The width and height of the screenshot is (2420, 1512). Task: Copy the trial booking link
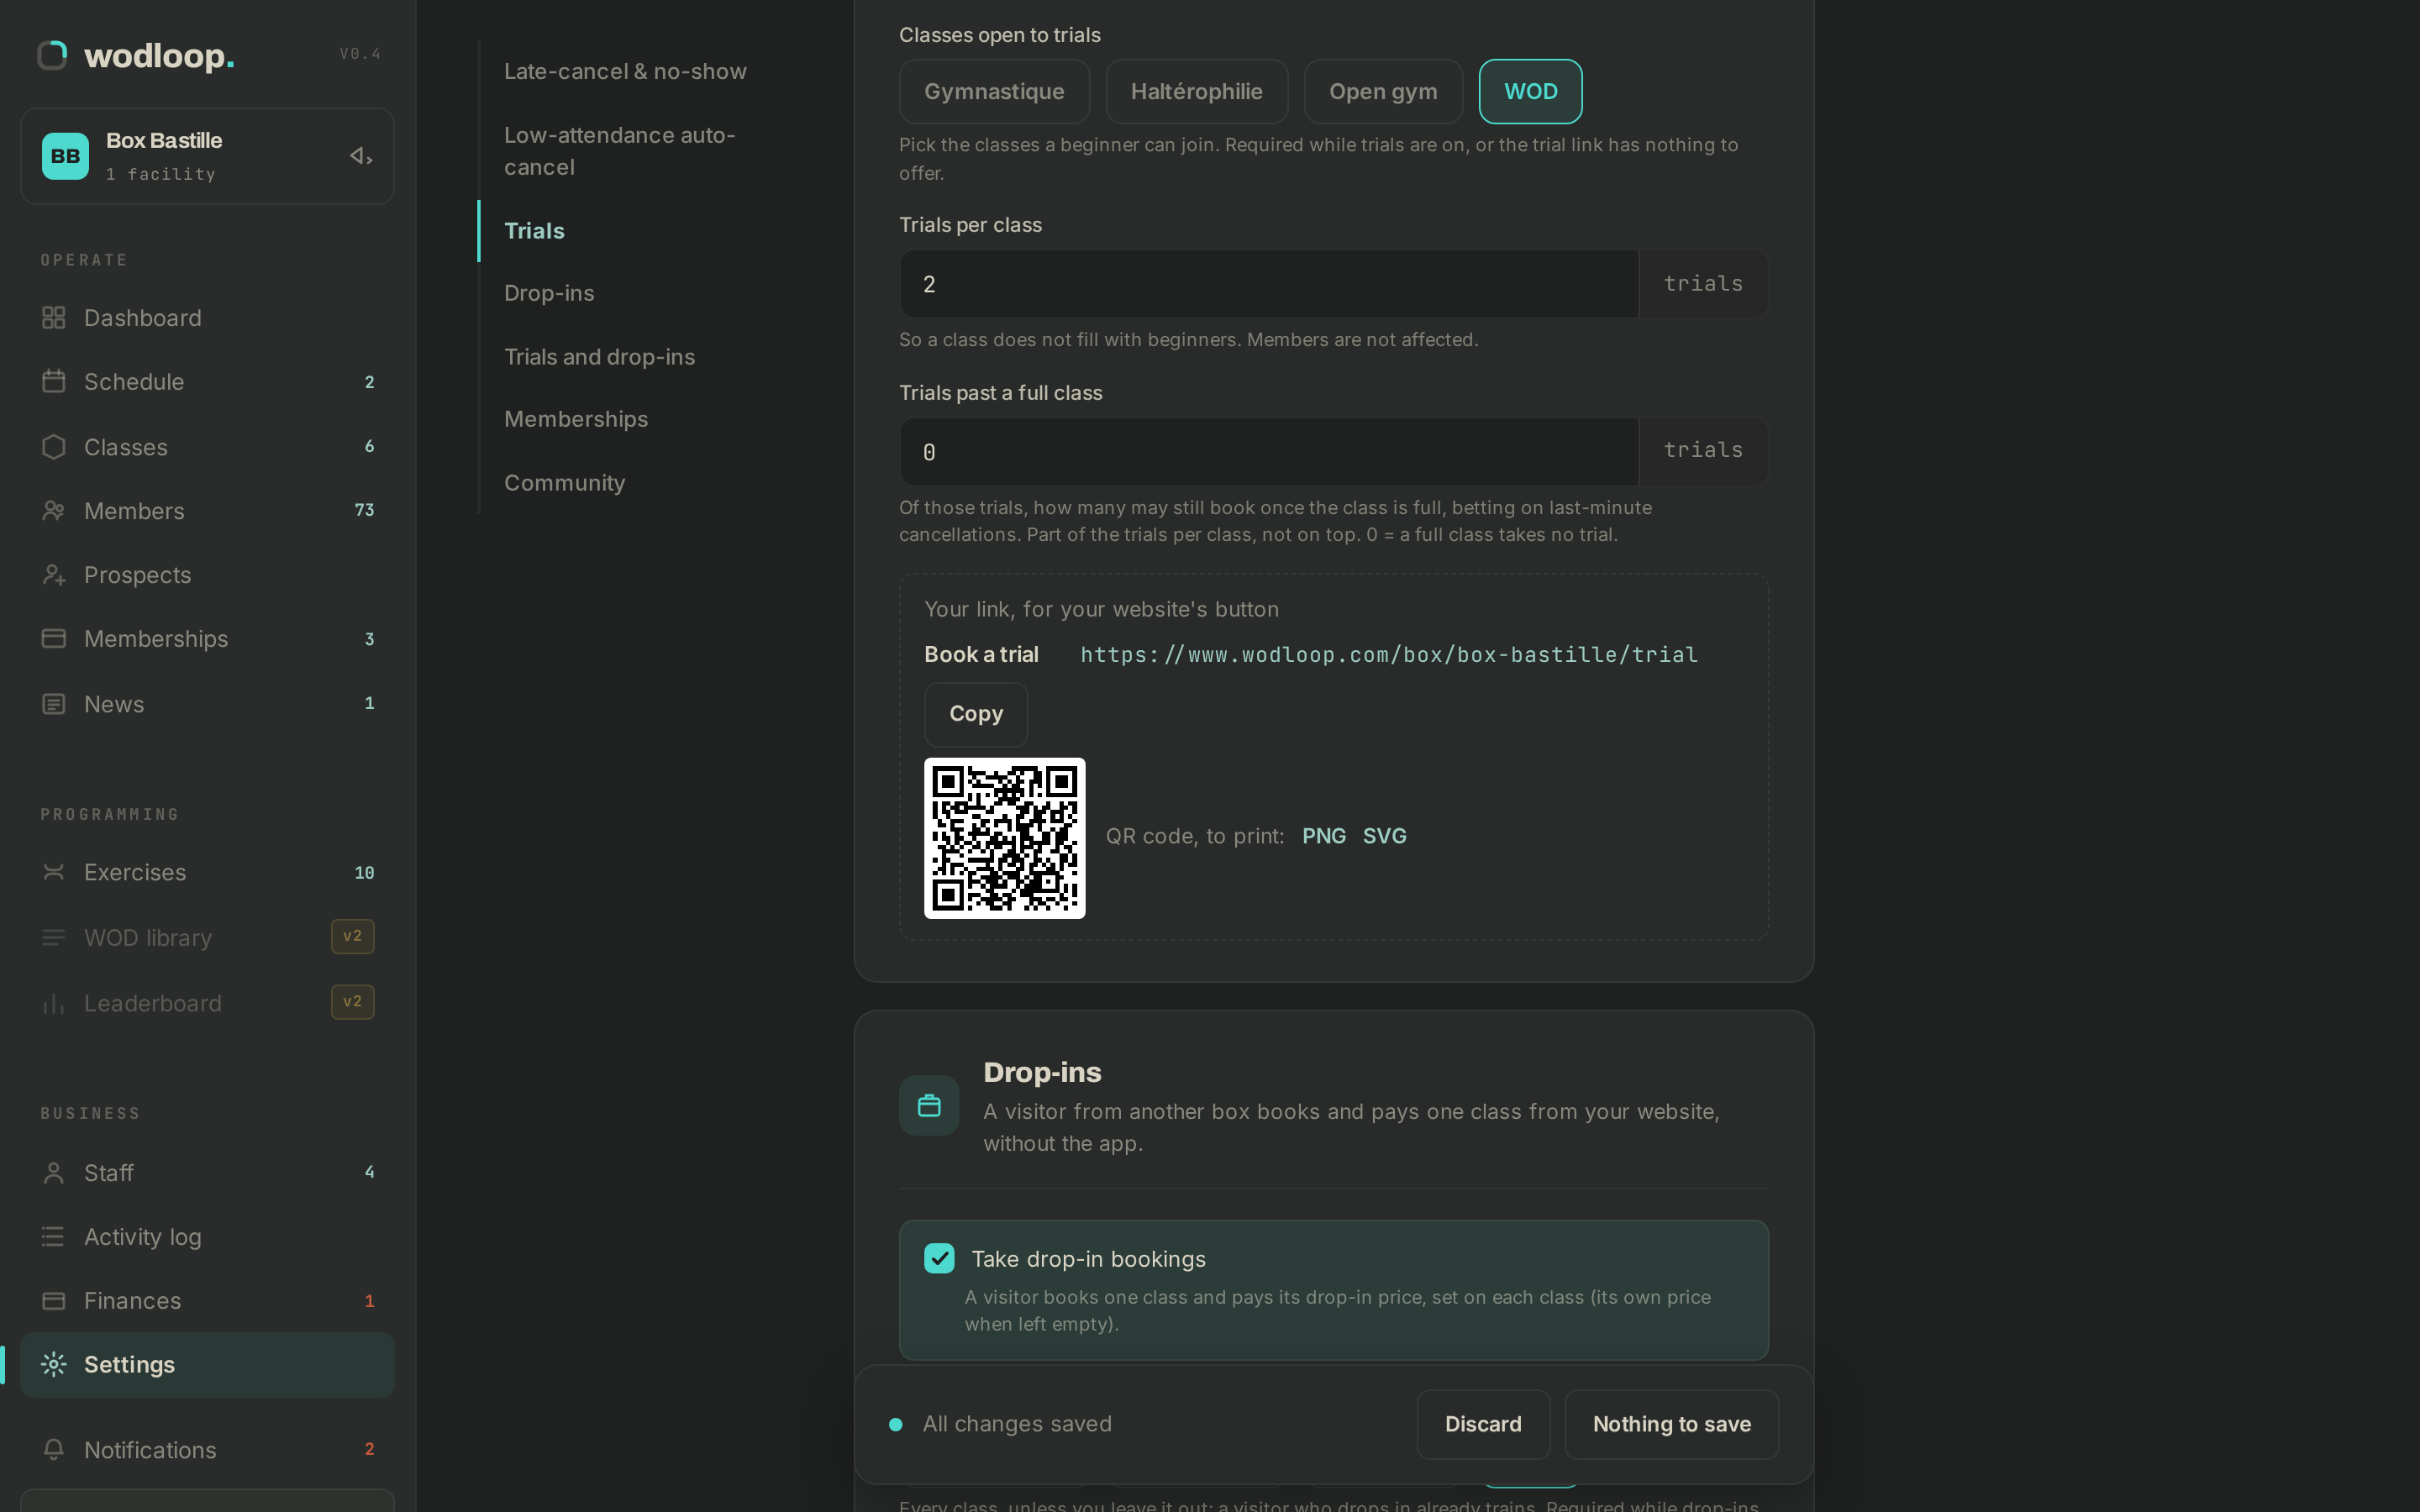pos(976,714)
